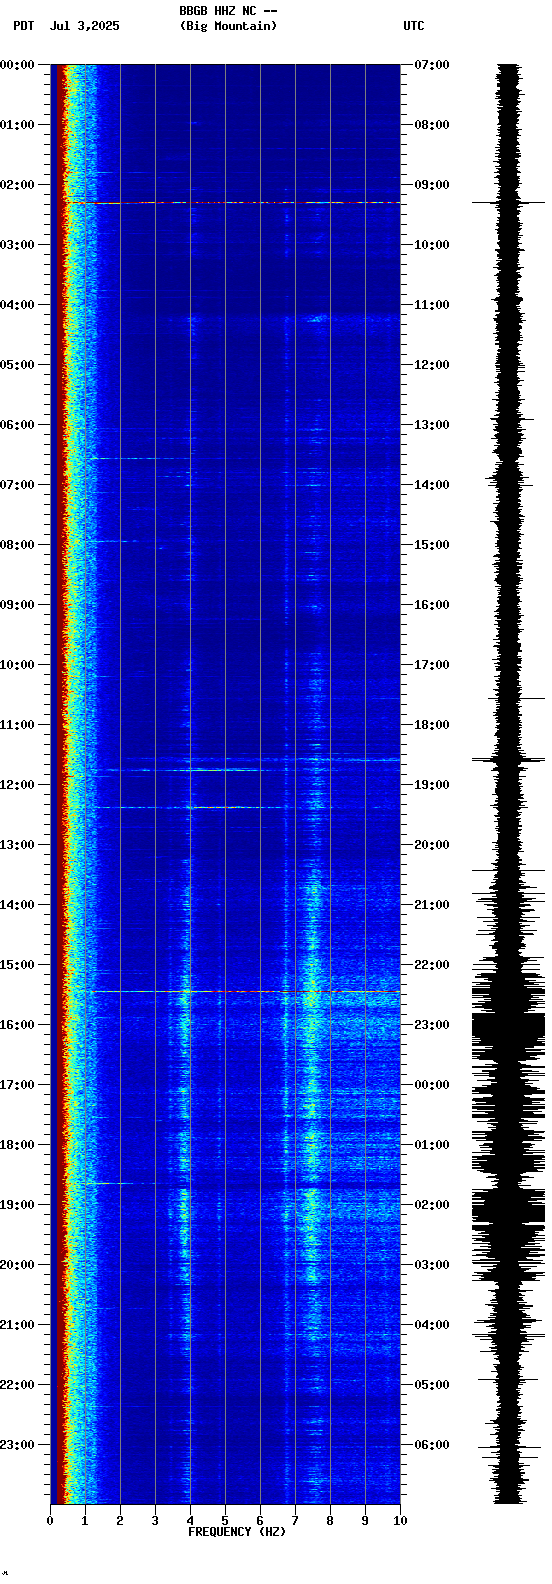Click the UTC time label '06:00'
552x1584 pixels.
tap(432, 1445)
